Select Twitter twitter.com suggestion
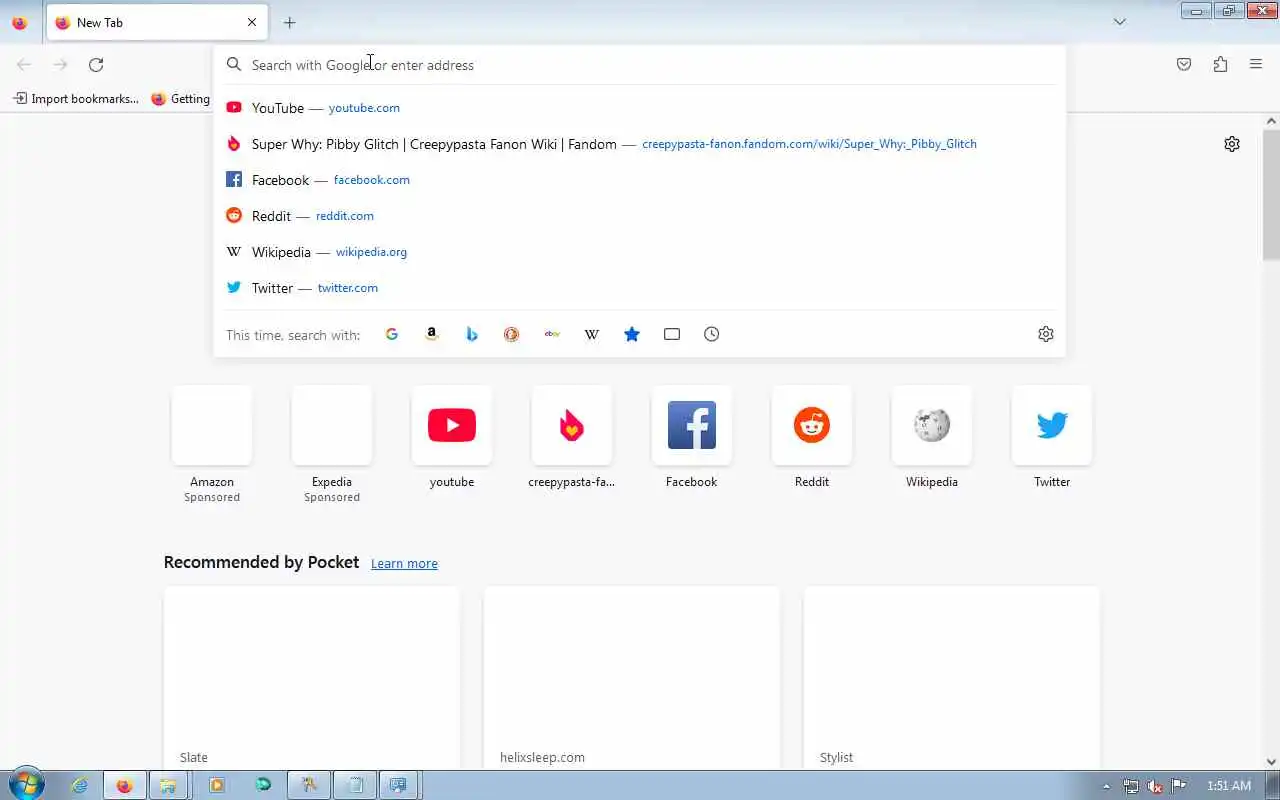1280x800 pixels. pyautogui.click(x=640, y=288)
